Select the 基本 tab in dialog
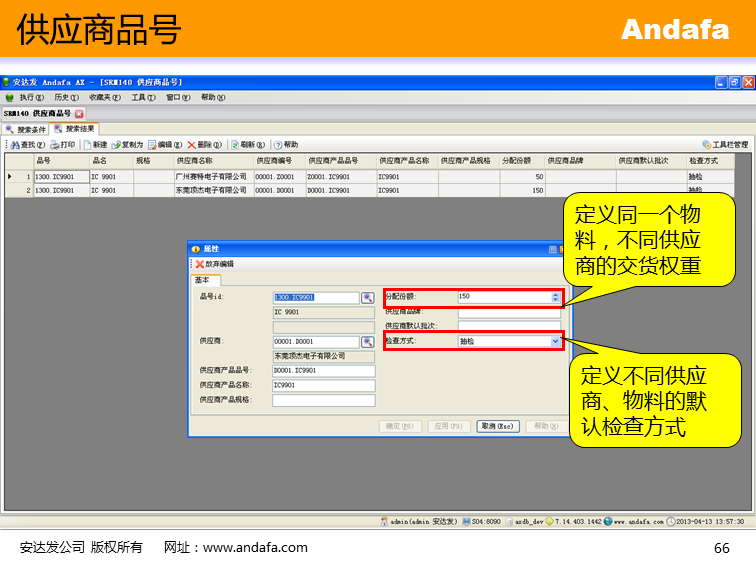Viewport: 756px width, 567px height. (x=202, y=280)
